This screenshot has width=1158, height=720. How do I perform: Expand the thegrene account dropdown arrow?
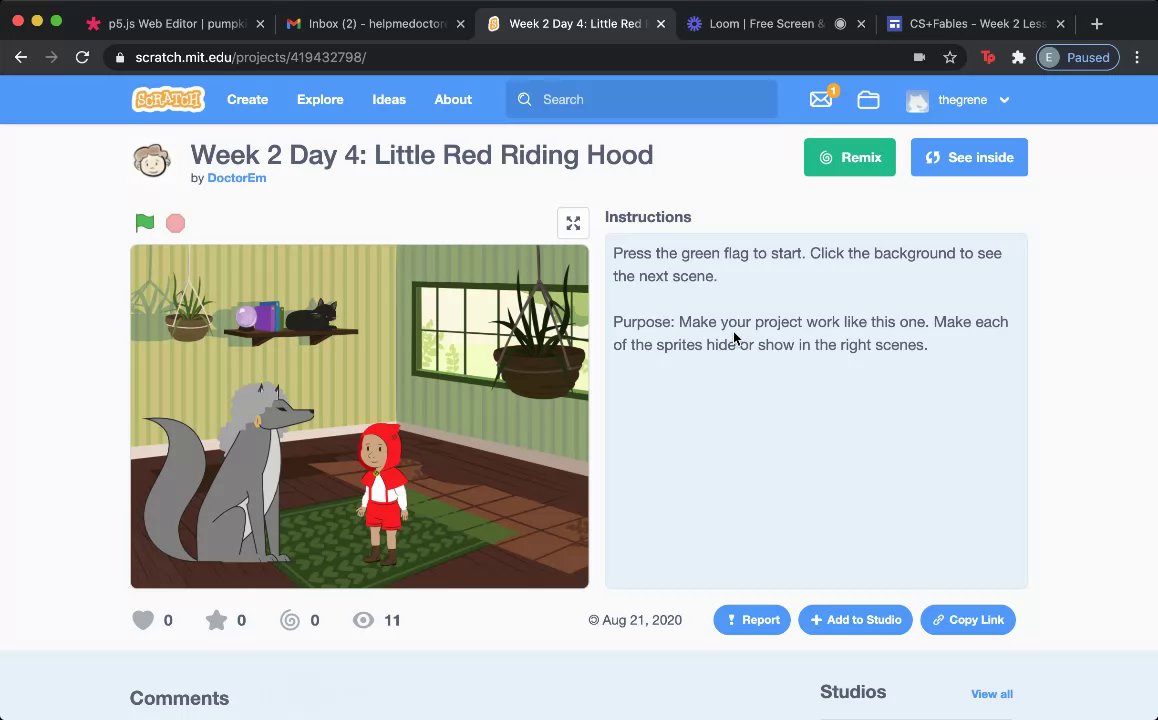tap(1004, 100)
